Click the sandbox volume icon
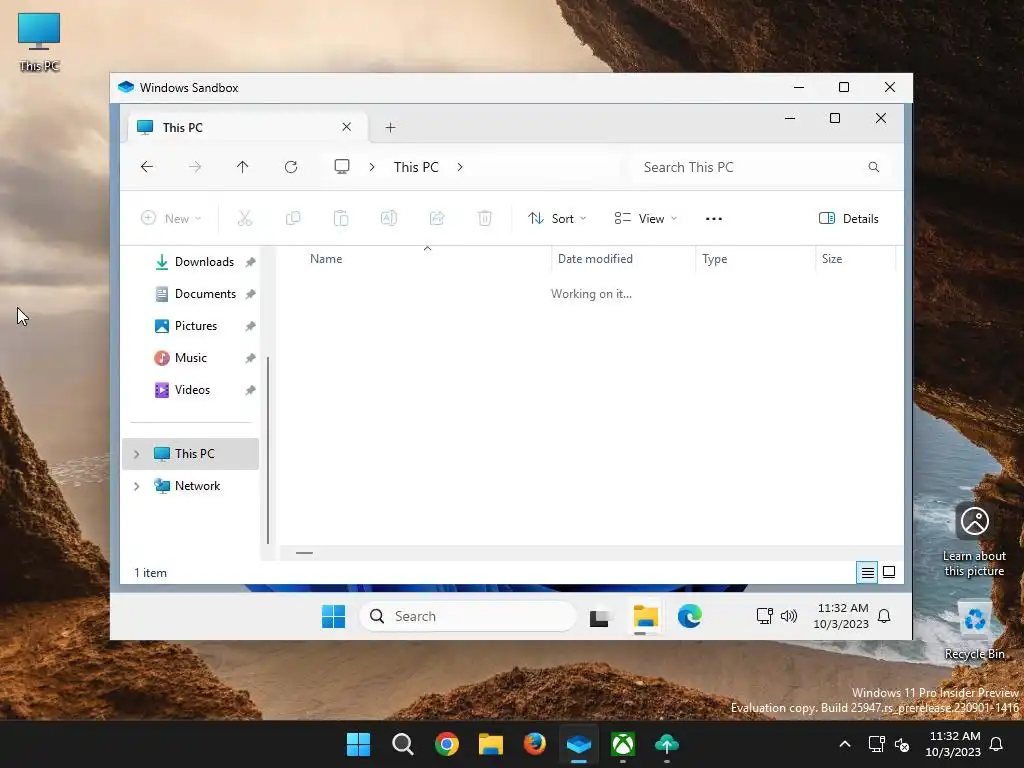 click(x=789, y=616)
